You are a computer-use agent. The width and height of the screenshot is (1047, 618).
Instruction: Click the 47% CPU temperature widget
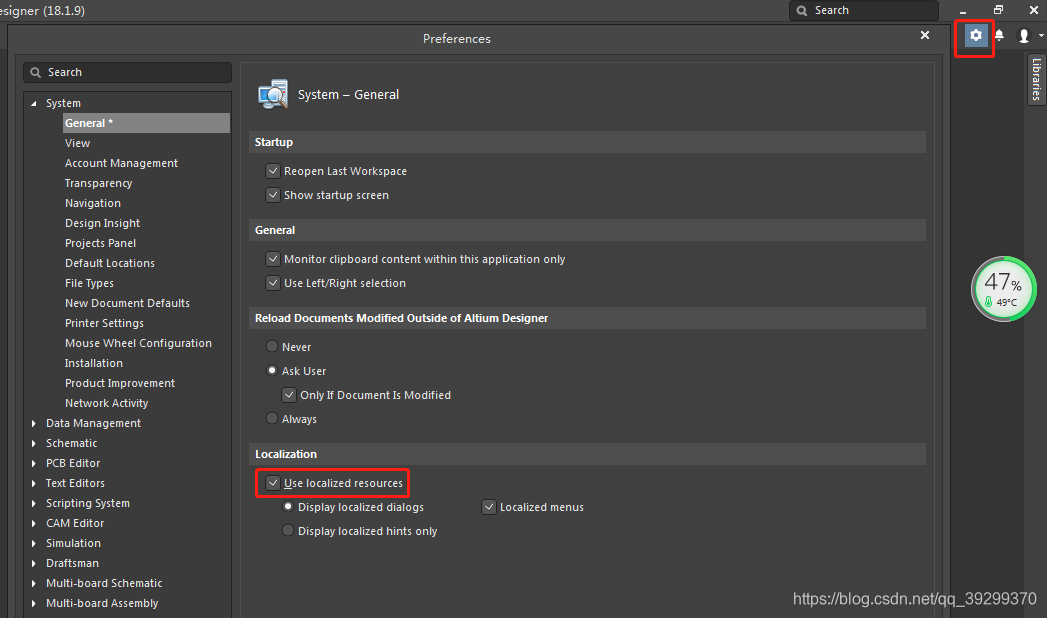[1004, 289]
